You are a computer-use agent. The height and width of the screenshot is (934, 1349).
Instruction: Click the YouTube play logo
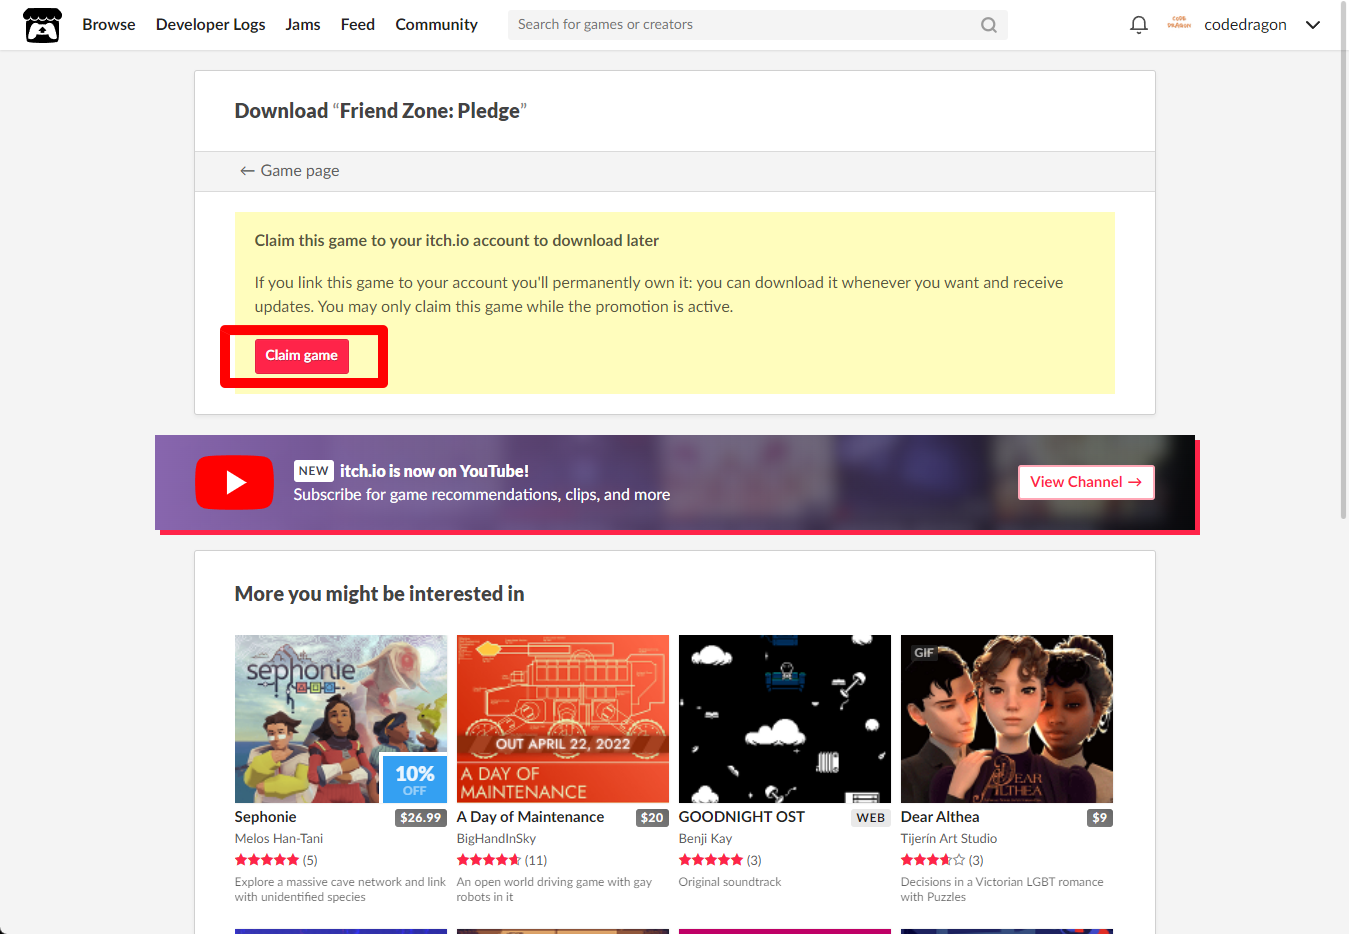tap(234, 482)
